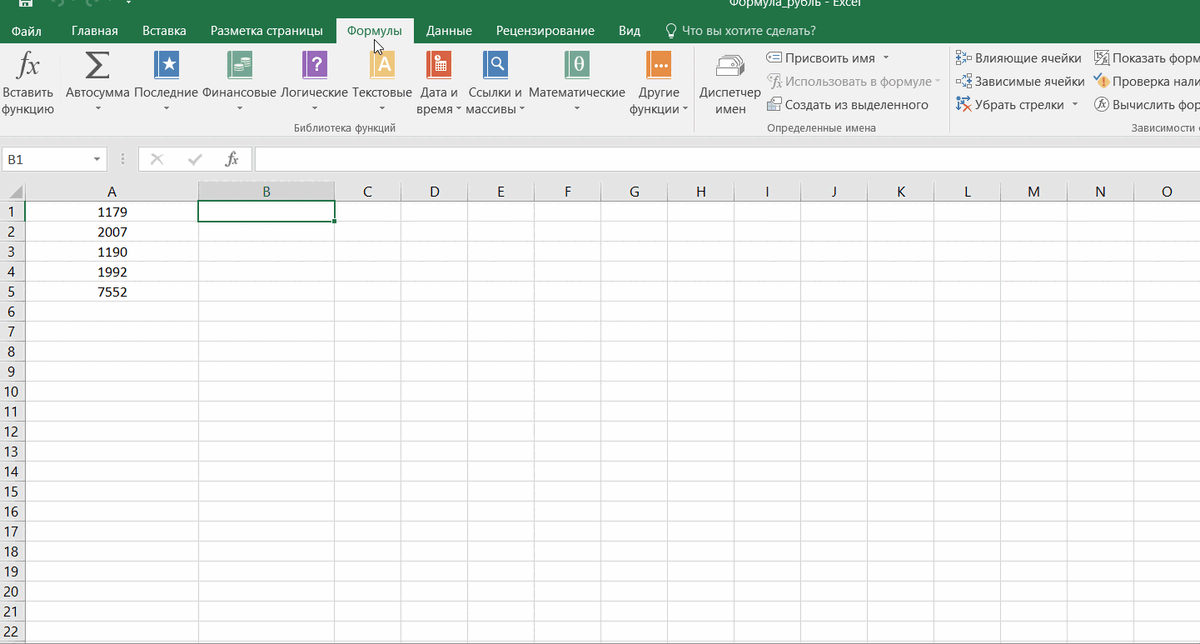Open the Другие функции icon
Image resolution: width=1200 pixels, height=644 pixels.
(659, 66)
